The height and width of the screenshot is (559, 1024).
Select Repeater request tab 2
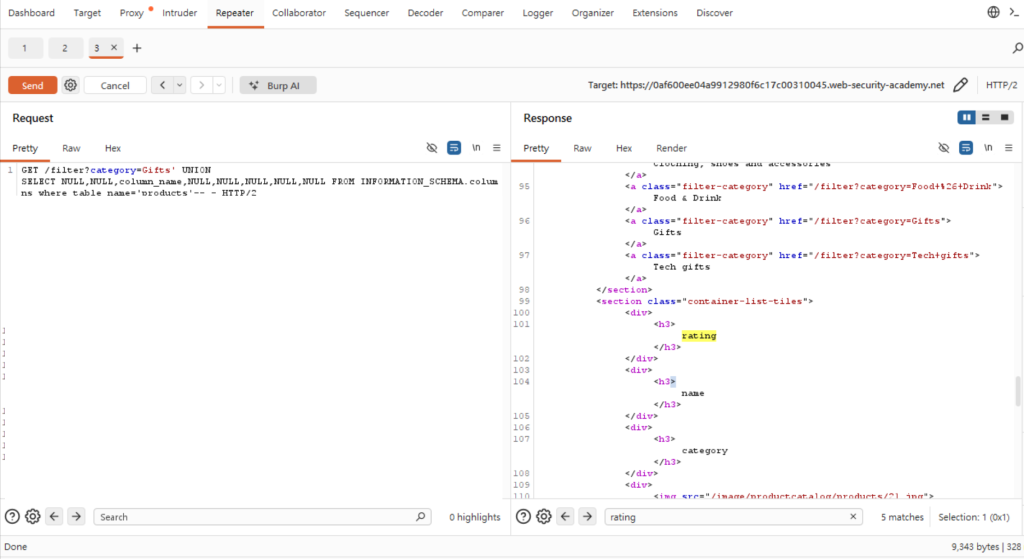point(65,48)
